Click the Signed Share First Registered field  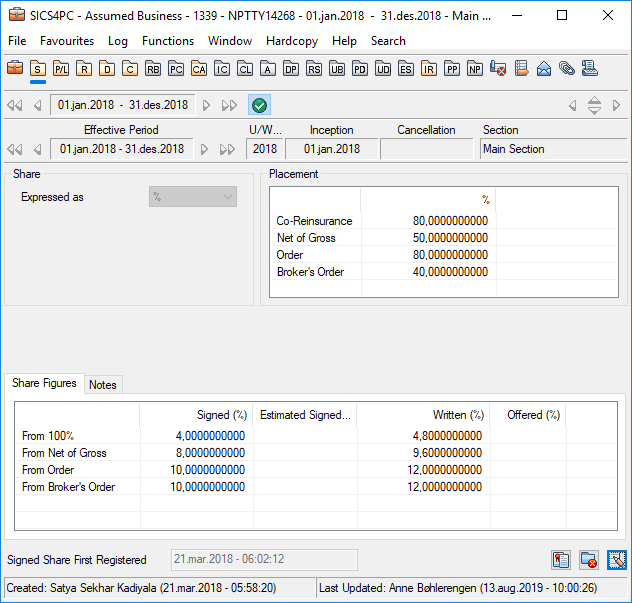tap(262, 560)
